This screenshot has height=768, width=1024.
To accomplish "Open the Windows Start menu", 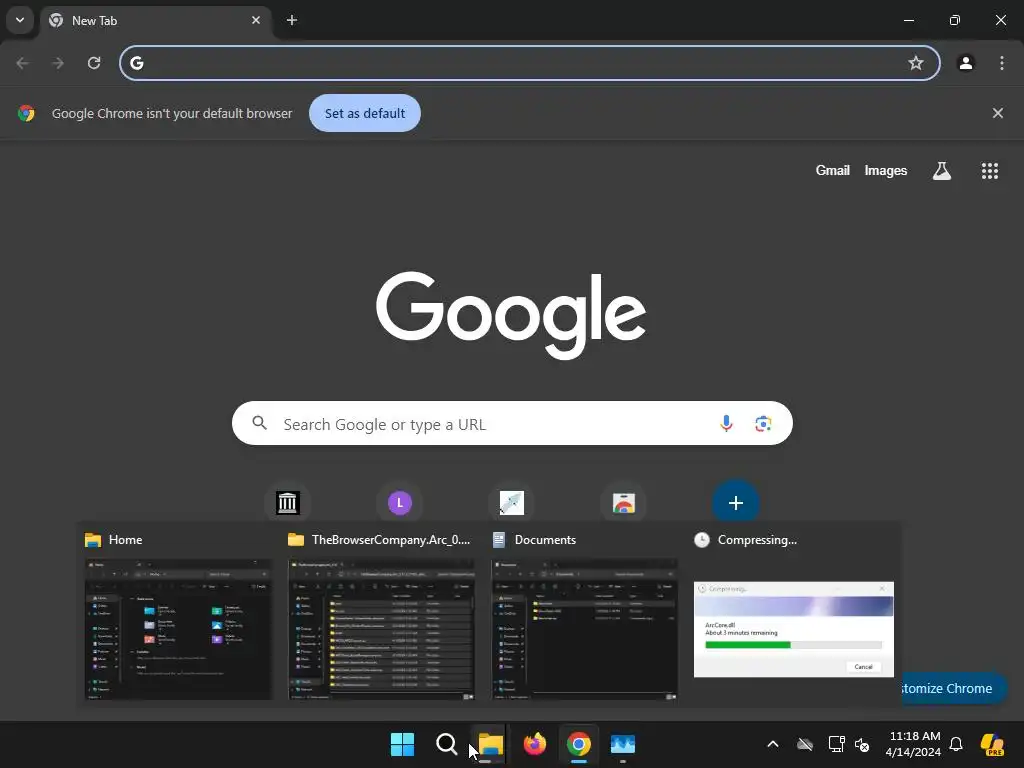I will coord(402,744).
